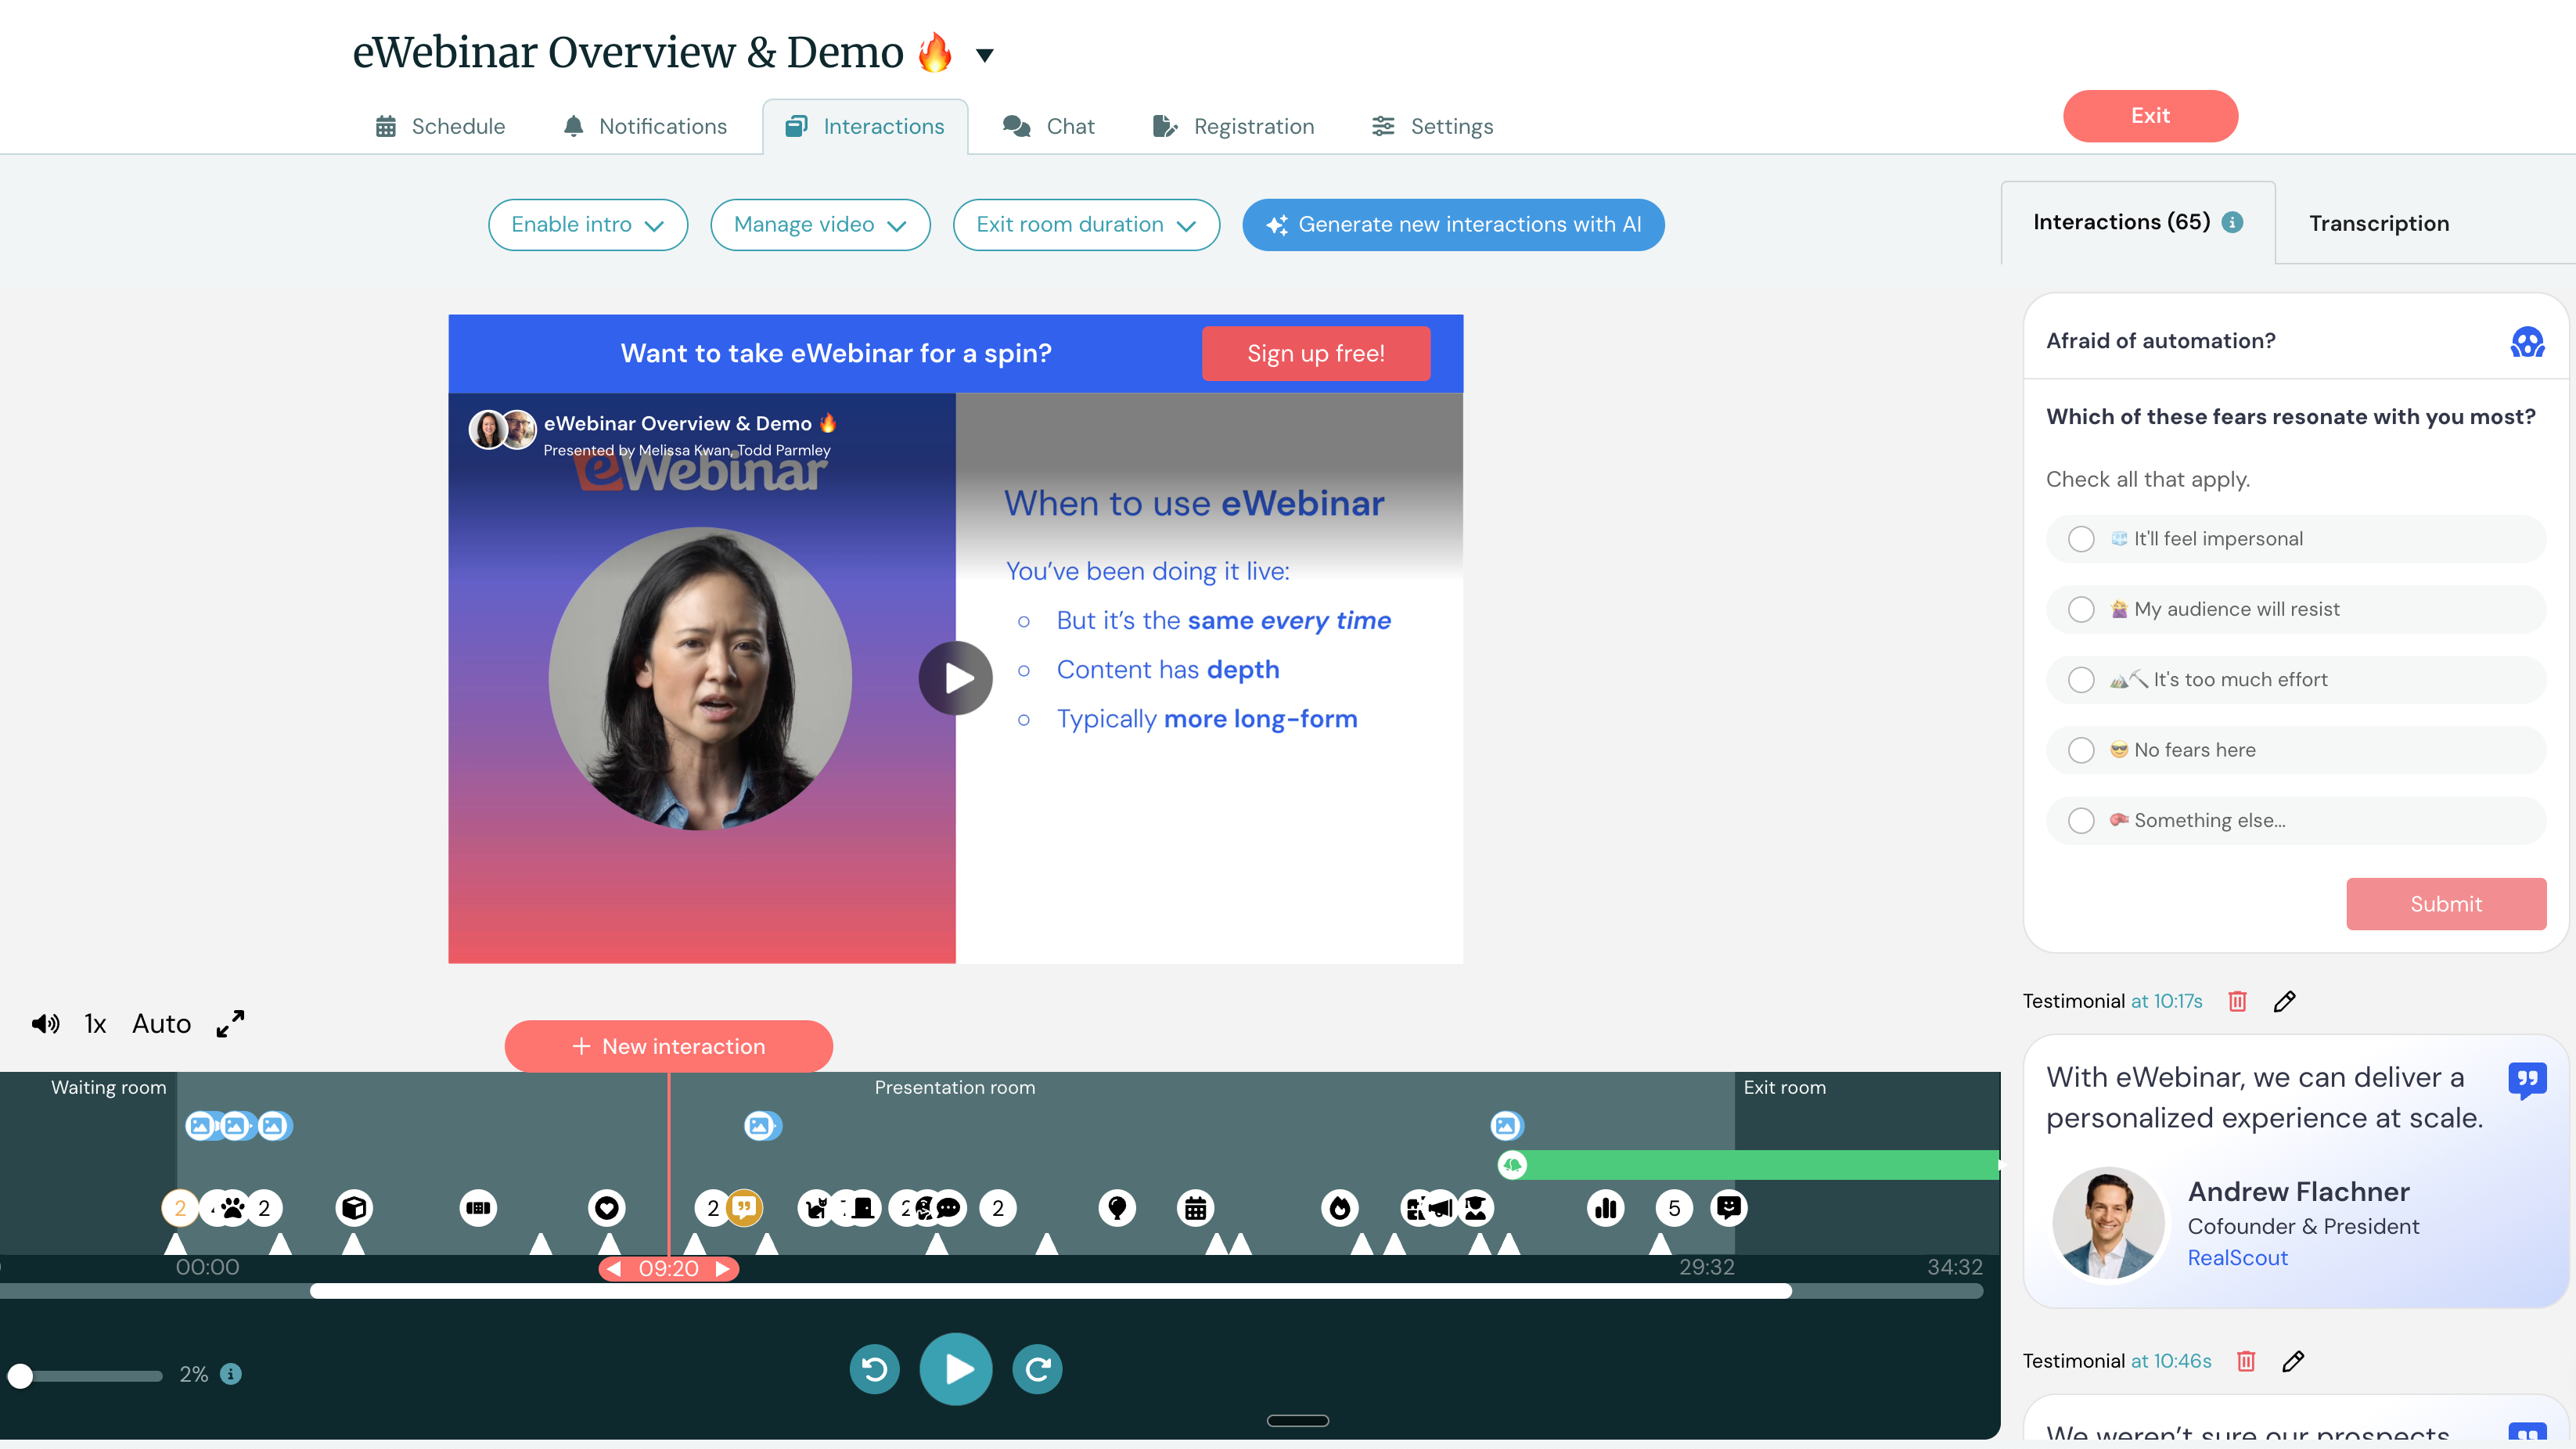Select the balloon interaction on the timeline

point(1117,1208)
